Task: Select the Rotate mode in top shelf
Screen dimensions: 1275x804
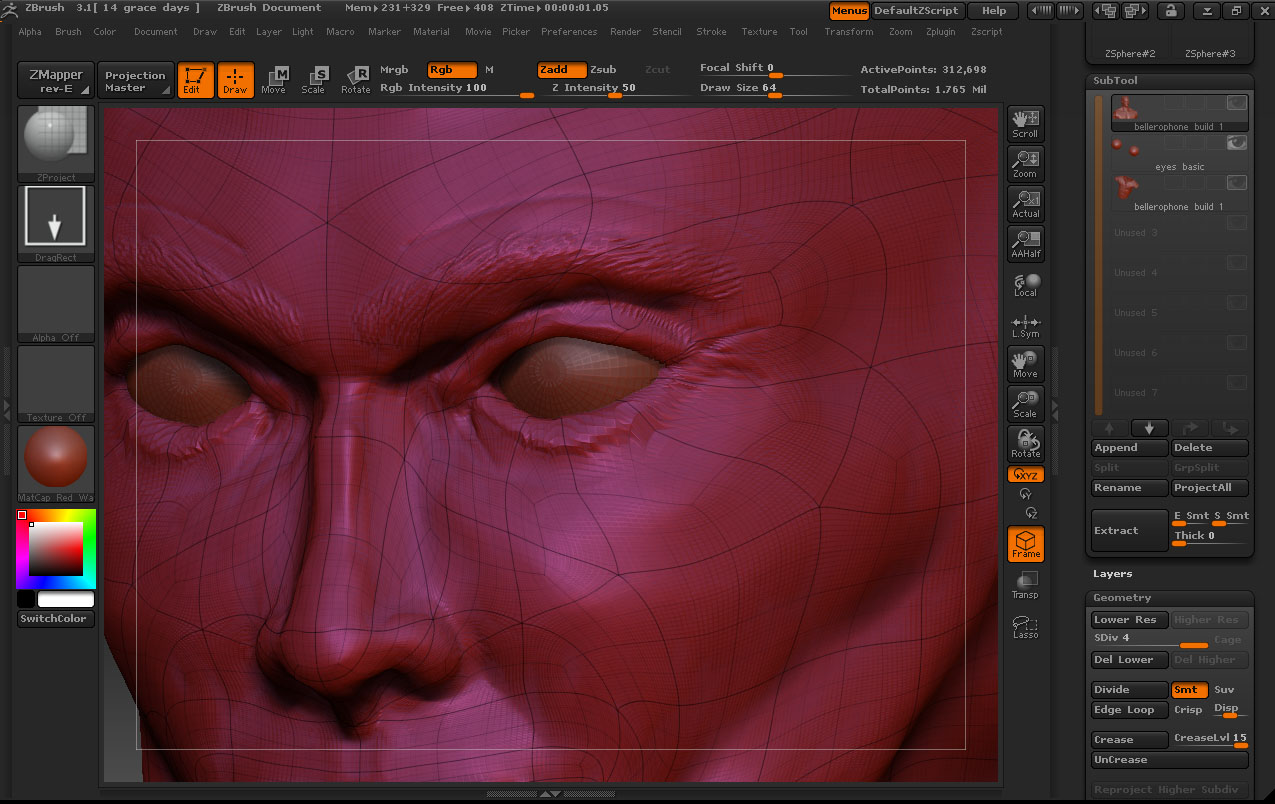Action: point(355,80)
